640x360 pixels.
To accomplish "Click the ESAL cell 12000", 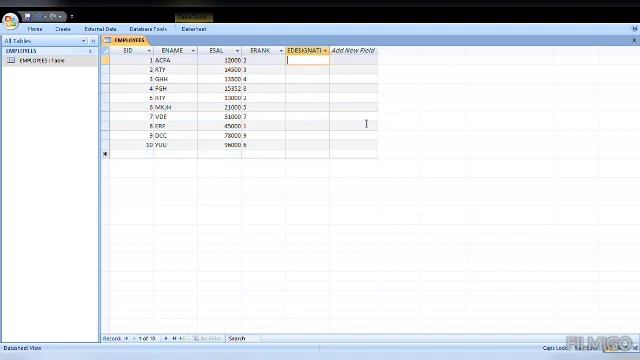I will [x=220, y=60].
